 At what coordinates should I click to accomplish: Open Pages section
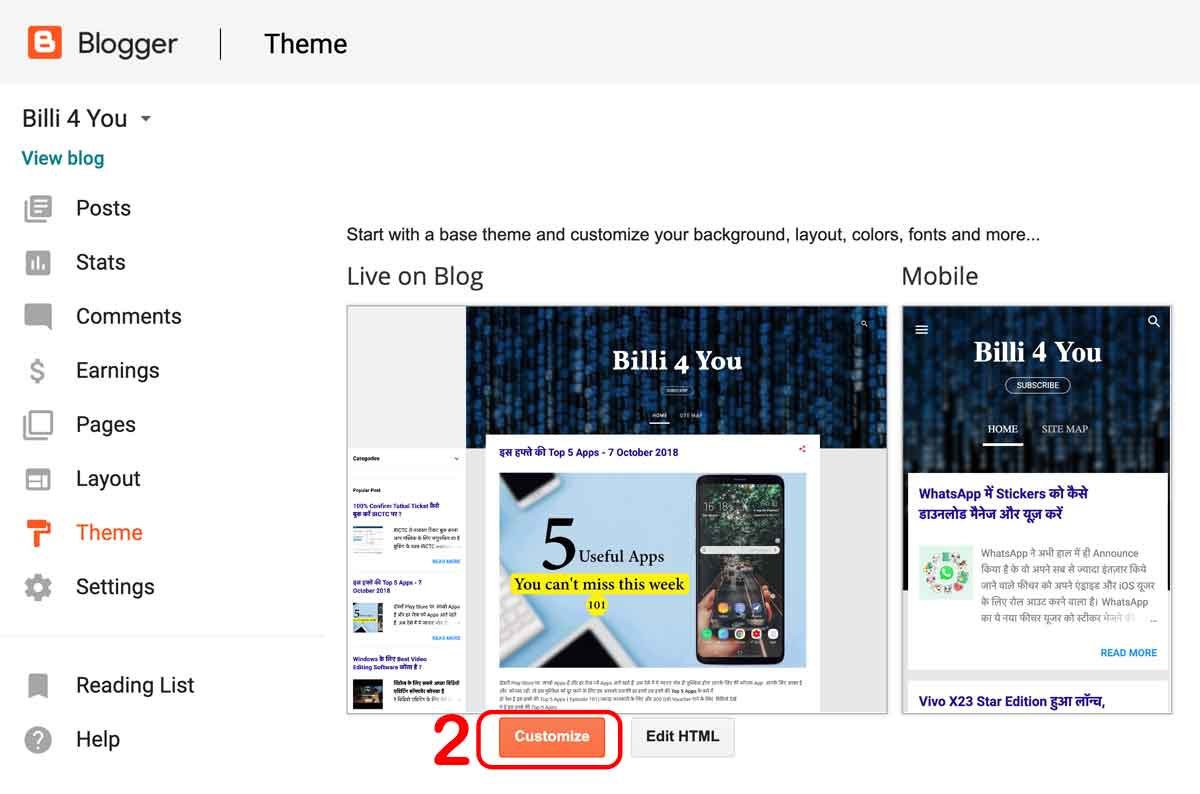point(105,425)
